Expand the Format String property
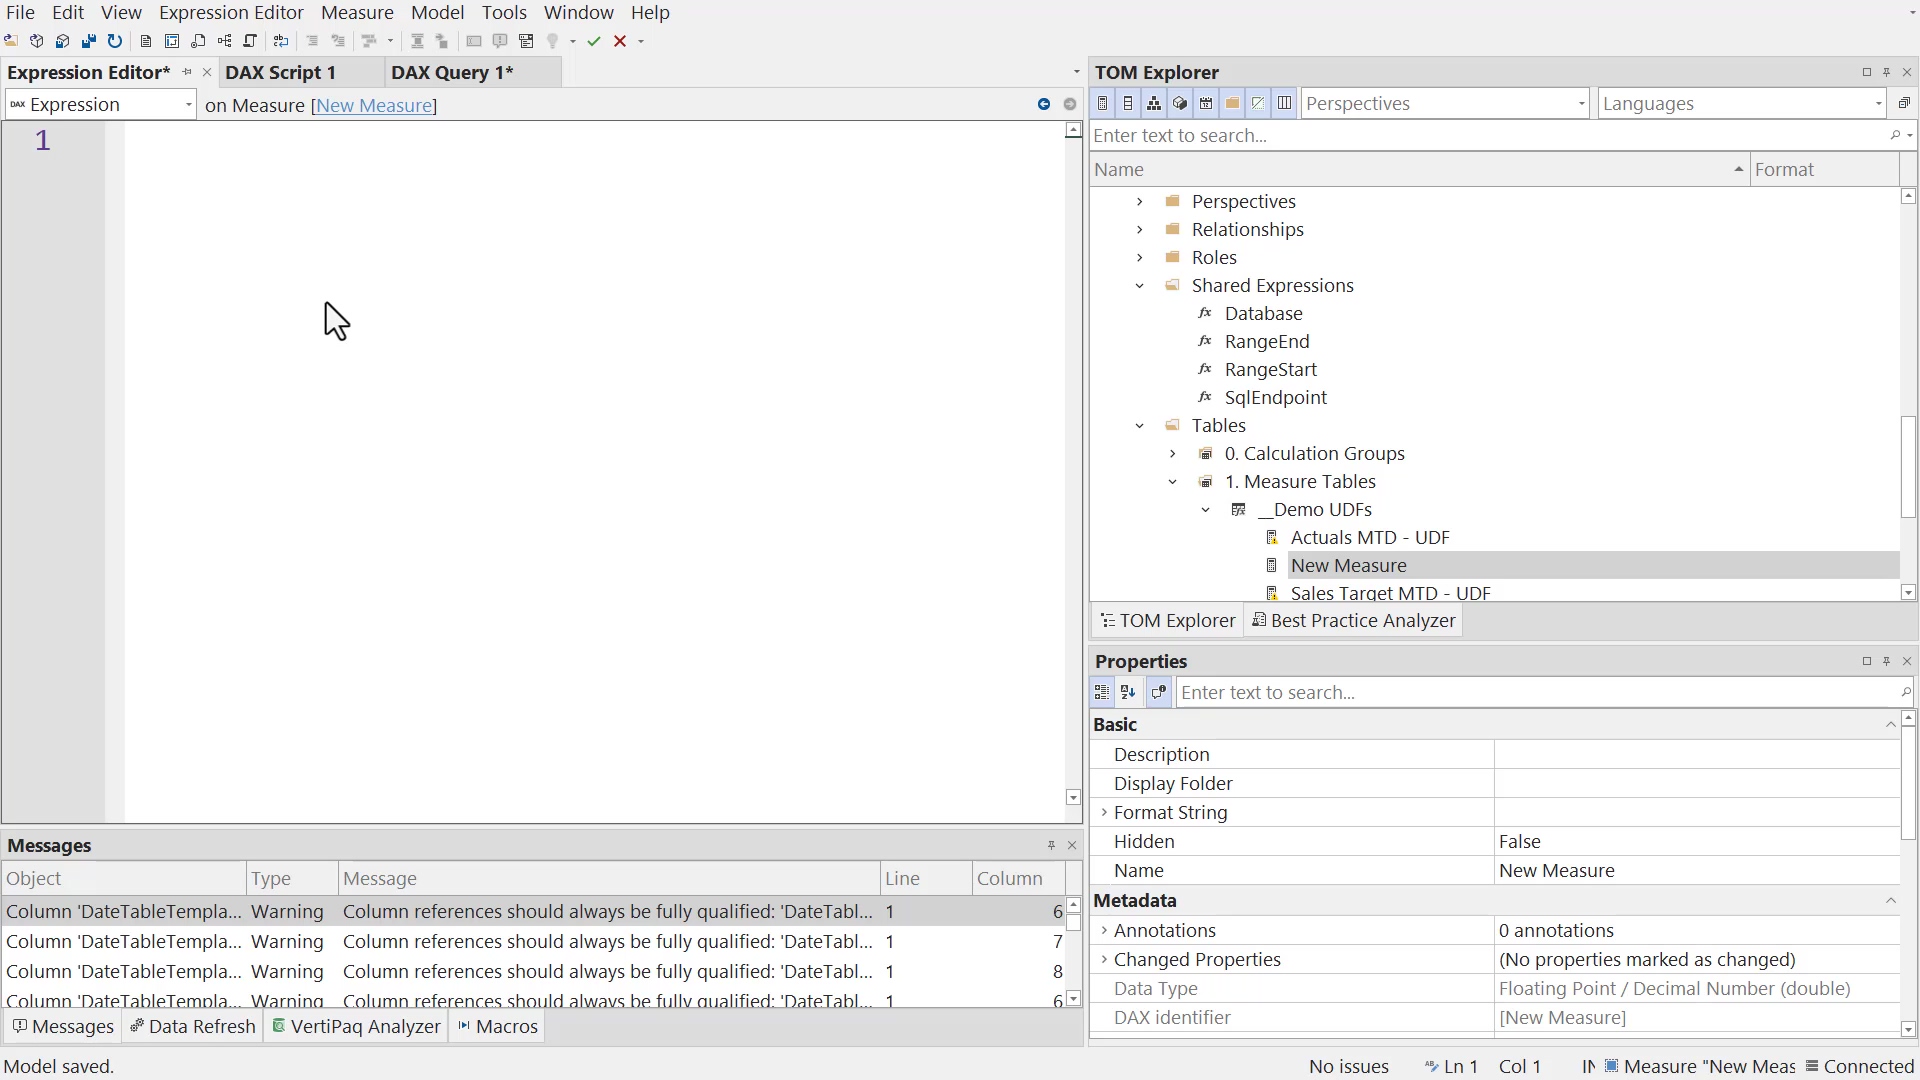The image size is (1920, 1080). (x=1104, y=813)
